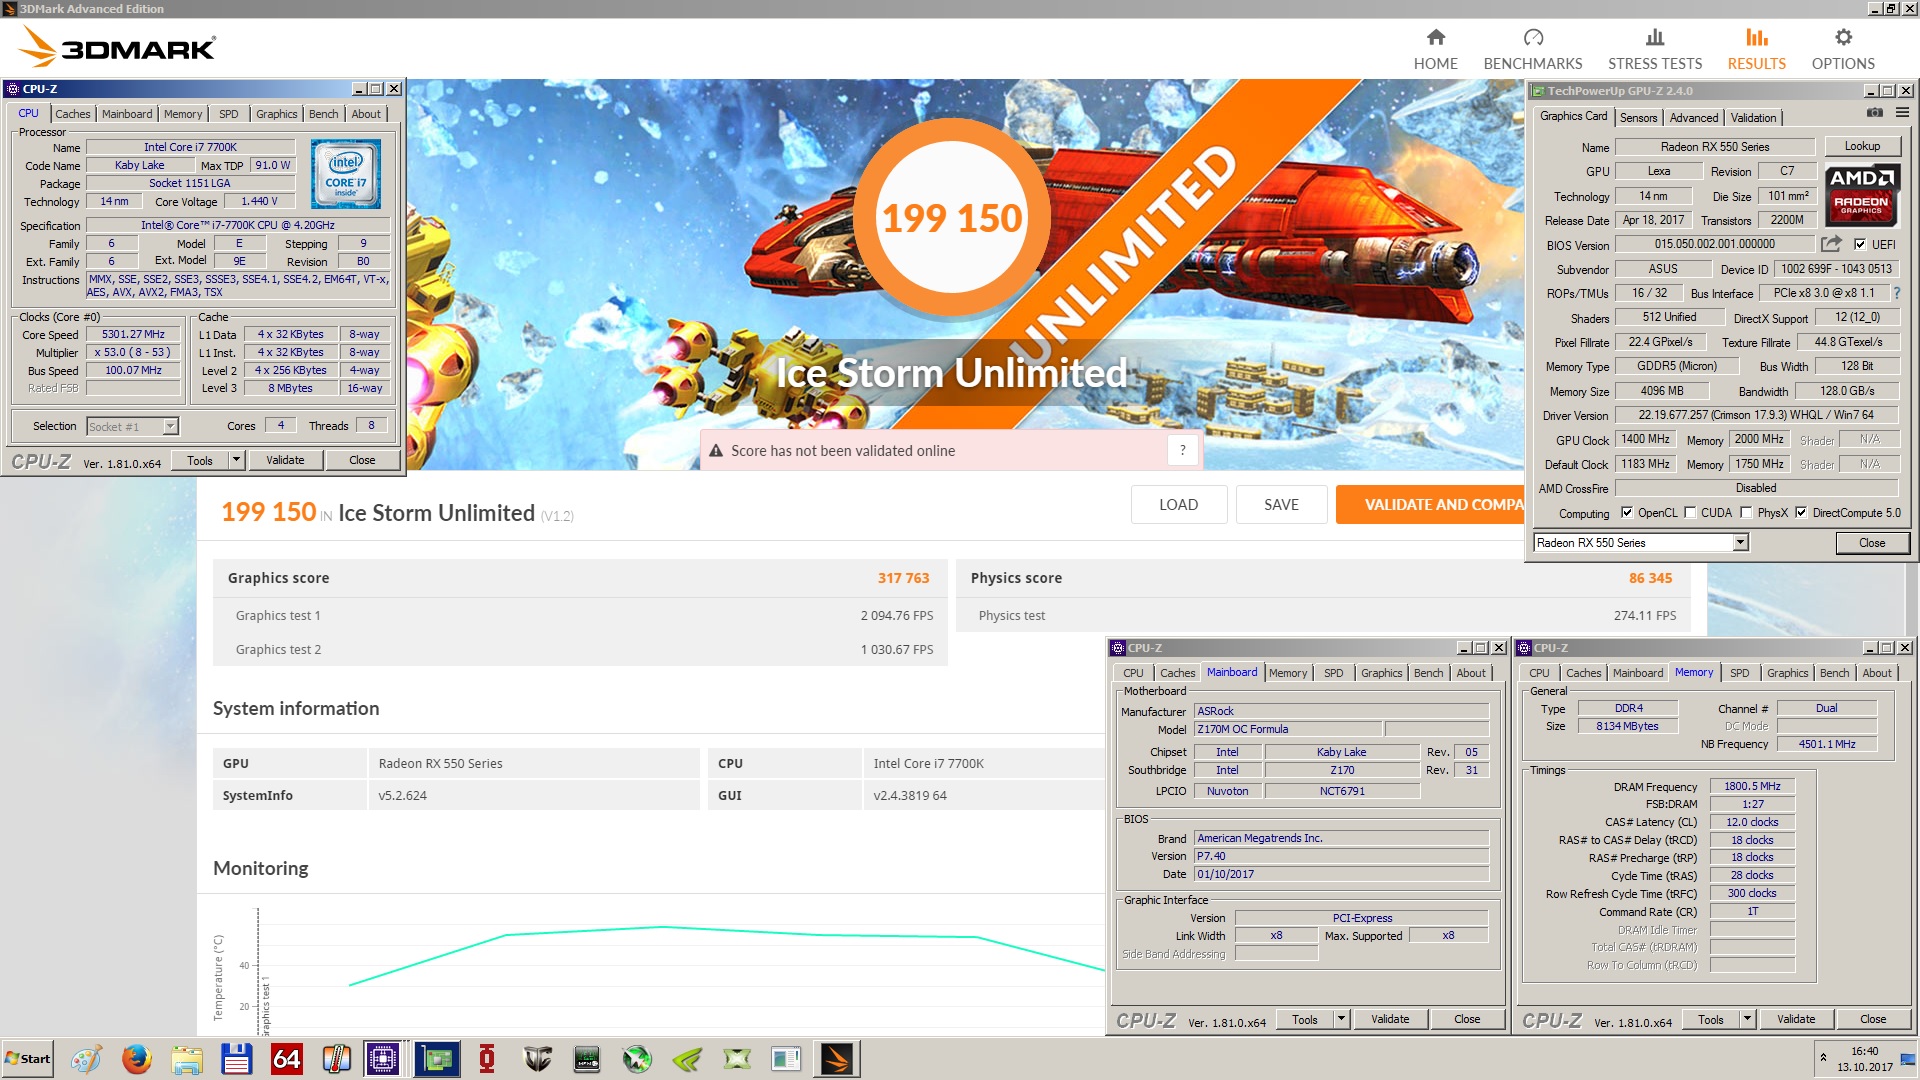
Task: Expand Tools dropdown arrow in top-left CPU-Z
Action: click(236, 460)
